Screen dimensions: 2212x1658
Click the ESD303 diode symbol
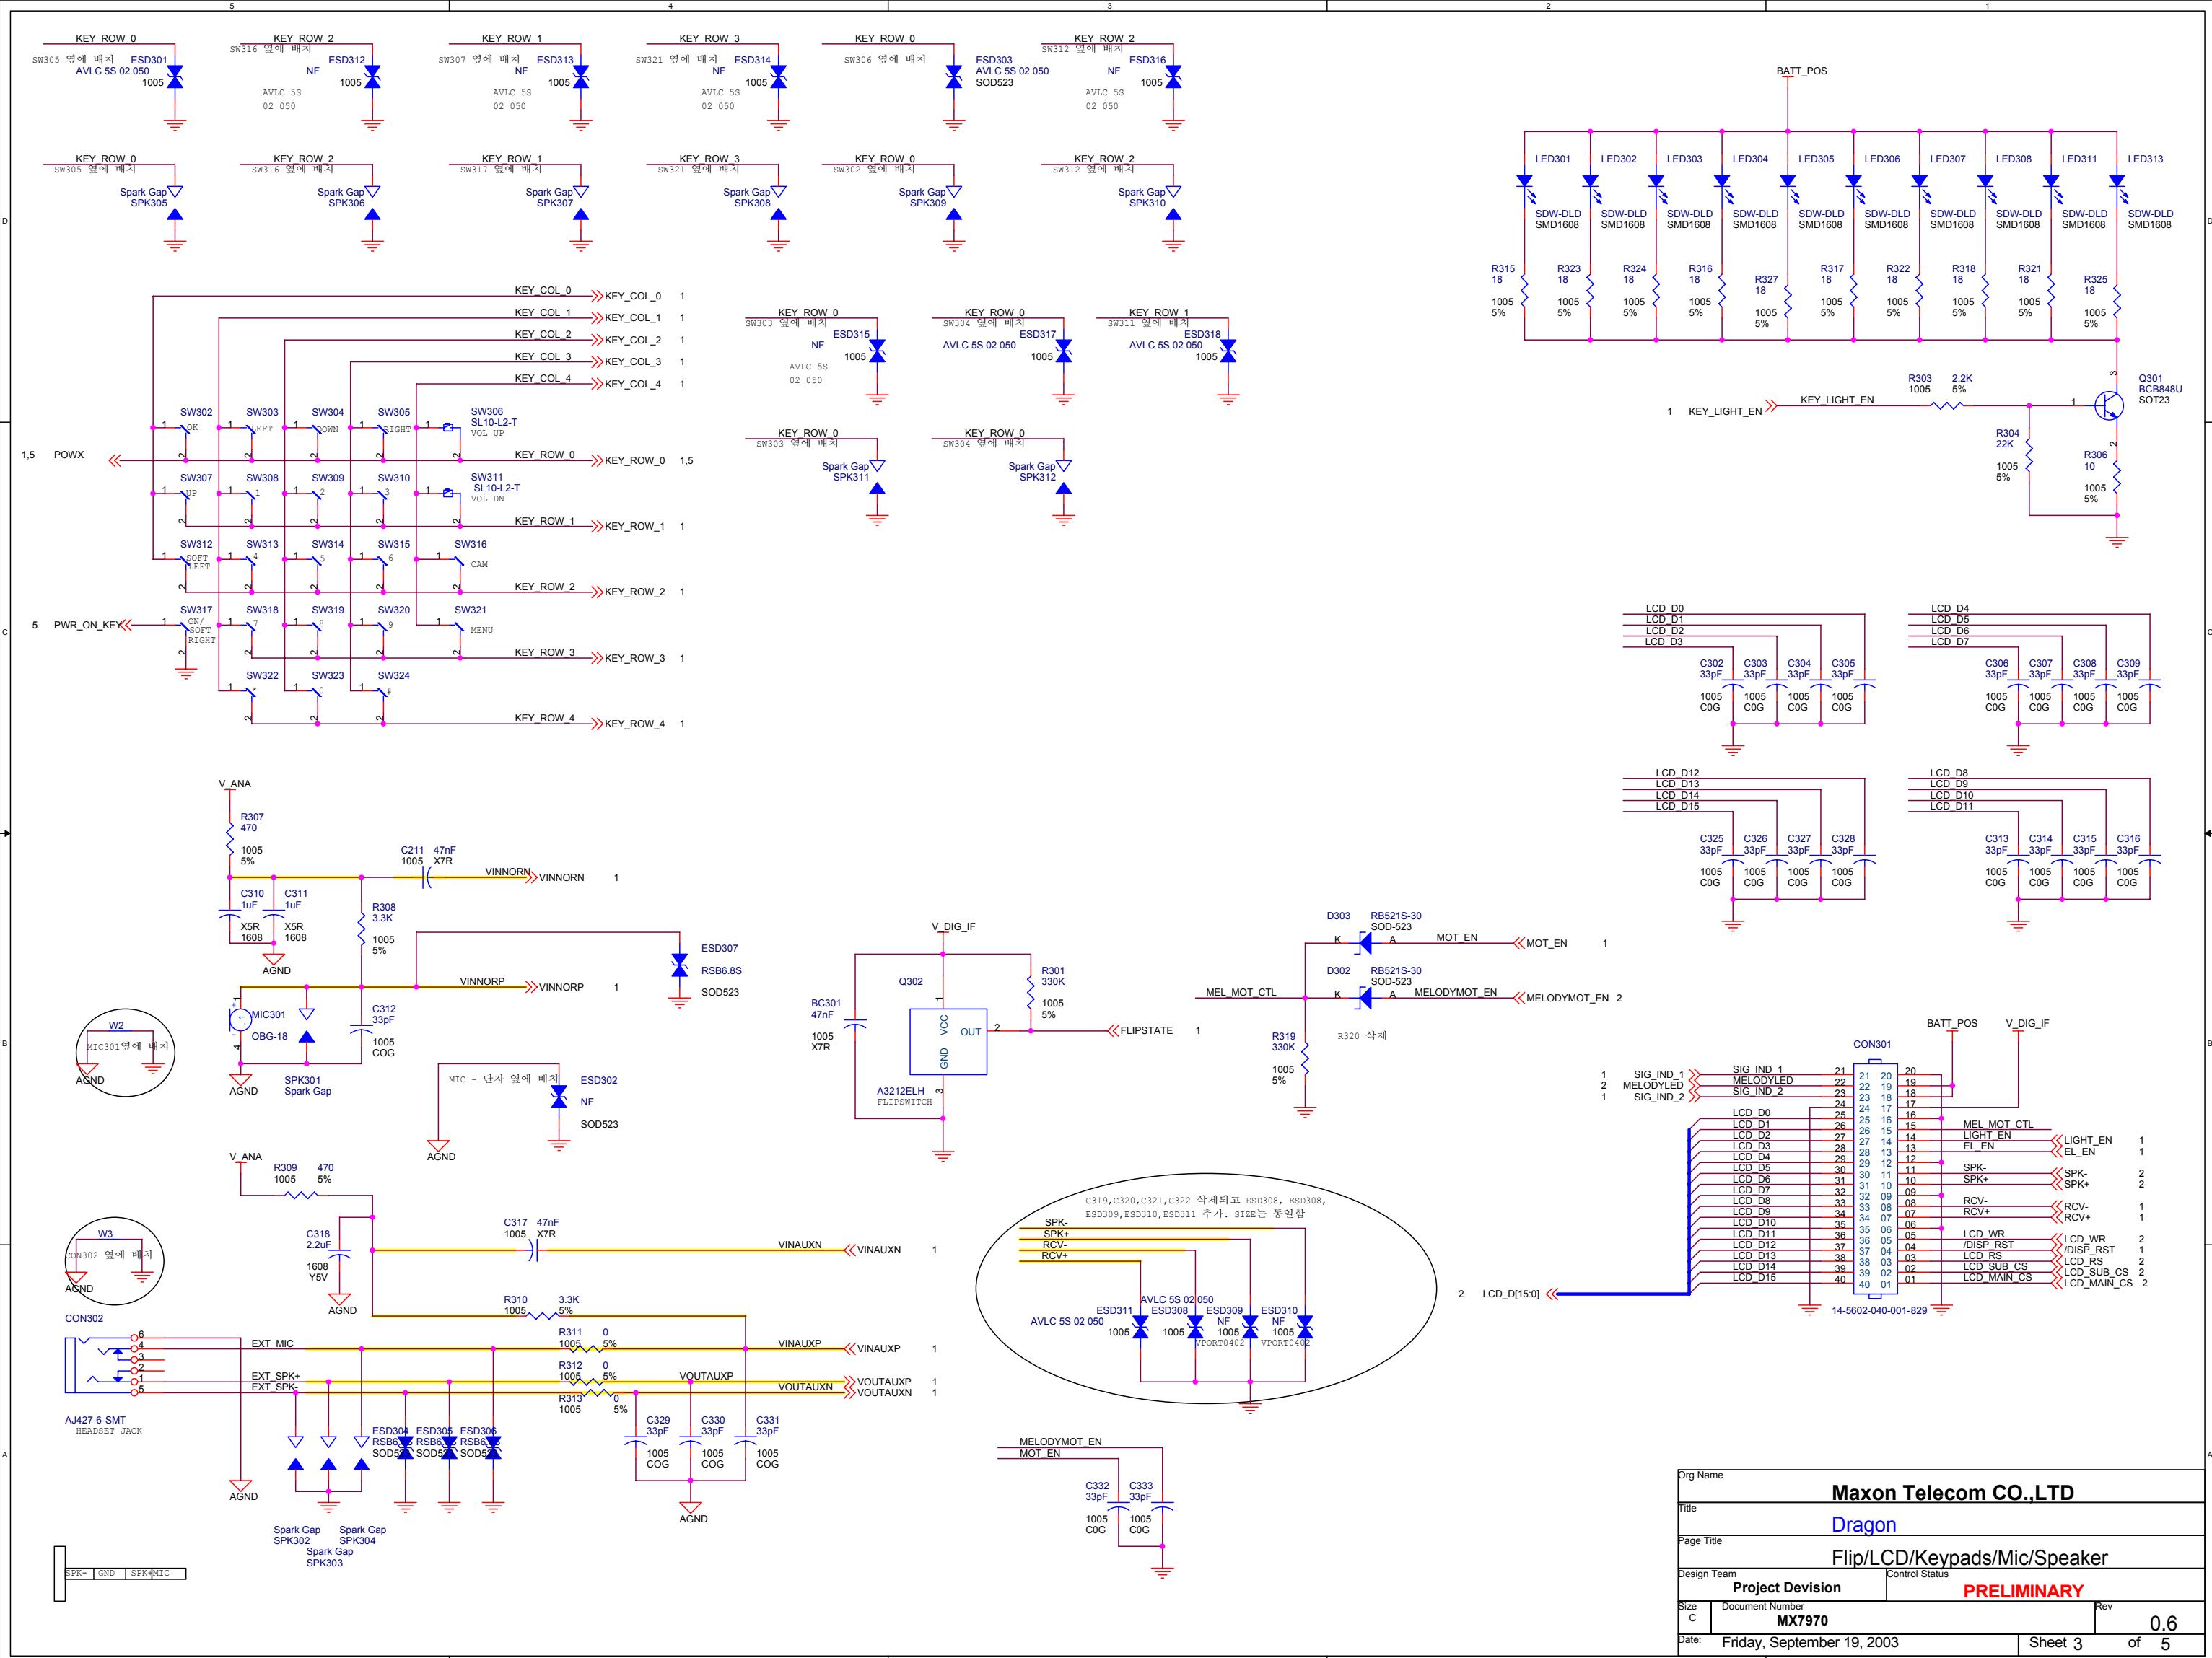pyautogui.click(x=955, y=77)
